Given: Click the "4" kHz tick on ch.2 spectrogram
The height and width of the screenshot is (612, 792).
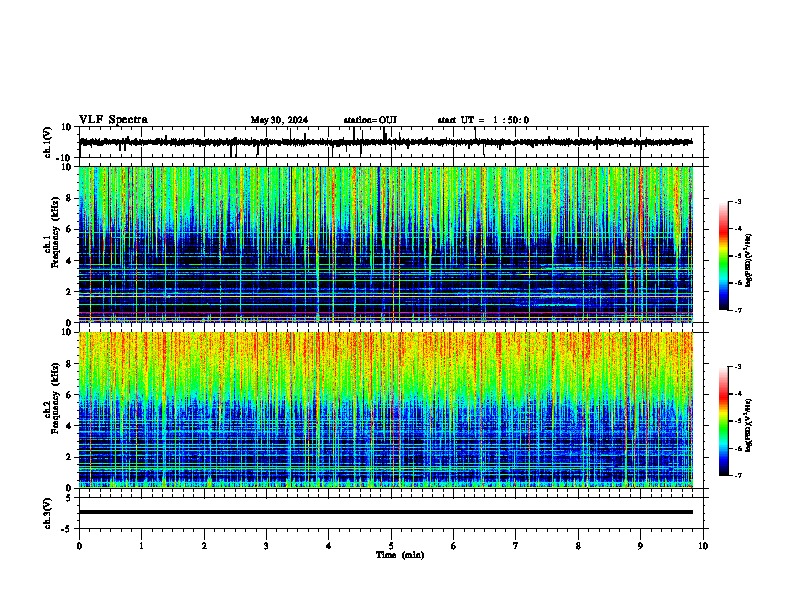Looking at the screenshot, I should coord(69,426).
